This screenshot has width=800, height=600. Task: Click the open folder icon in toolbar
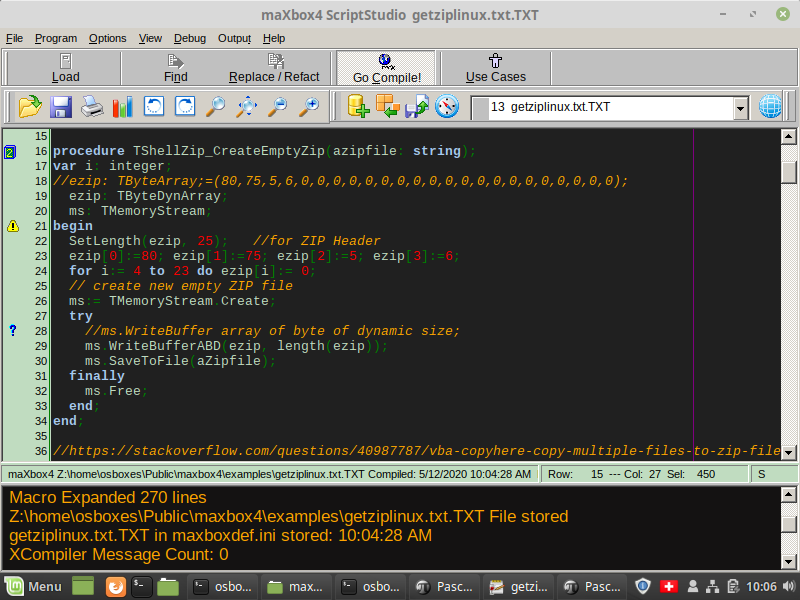(29, 106)
